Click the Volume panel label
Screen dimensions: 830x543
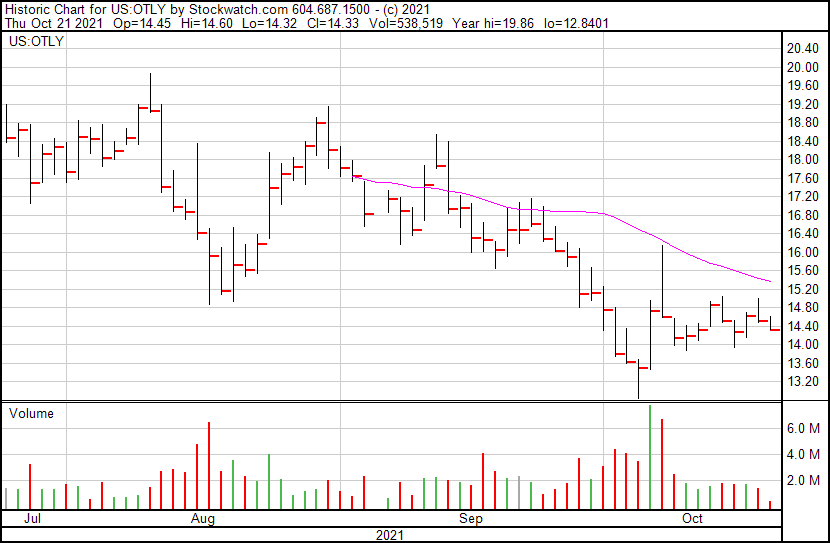[x=31, y=413]
